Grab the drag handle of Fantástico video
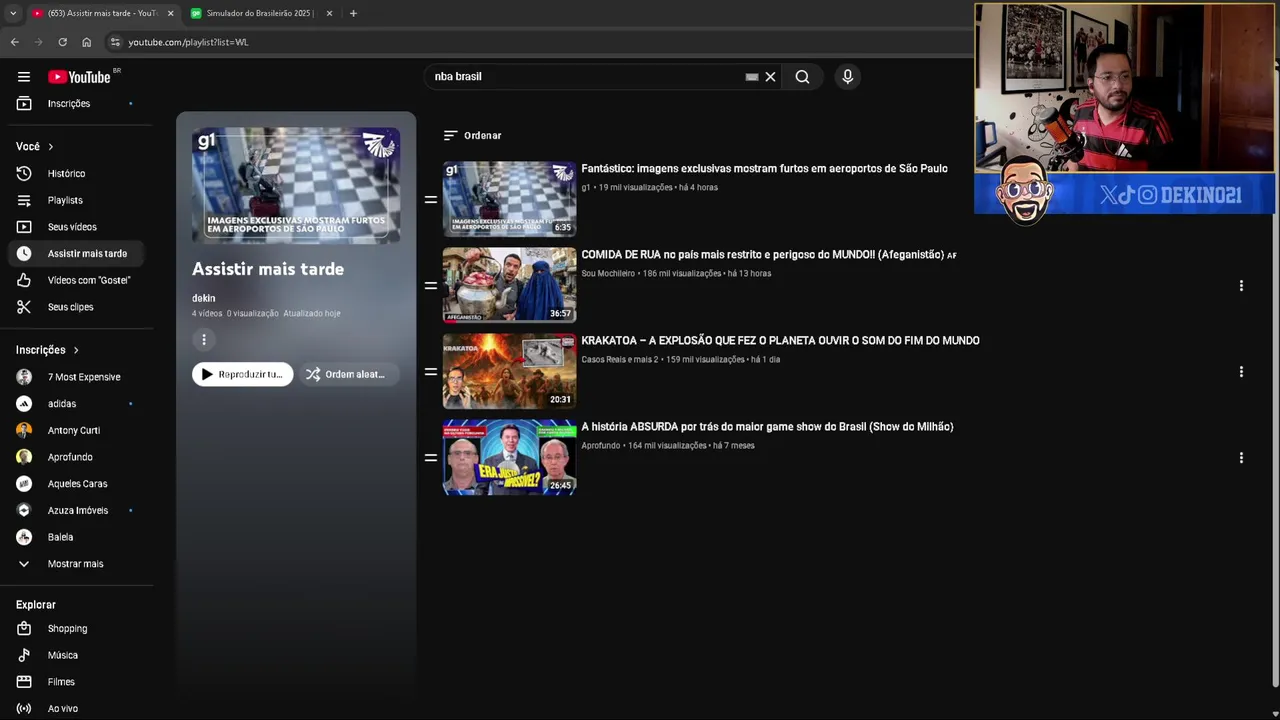The height and width of the screenshot is (720, 1280). 431,199
